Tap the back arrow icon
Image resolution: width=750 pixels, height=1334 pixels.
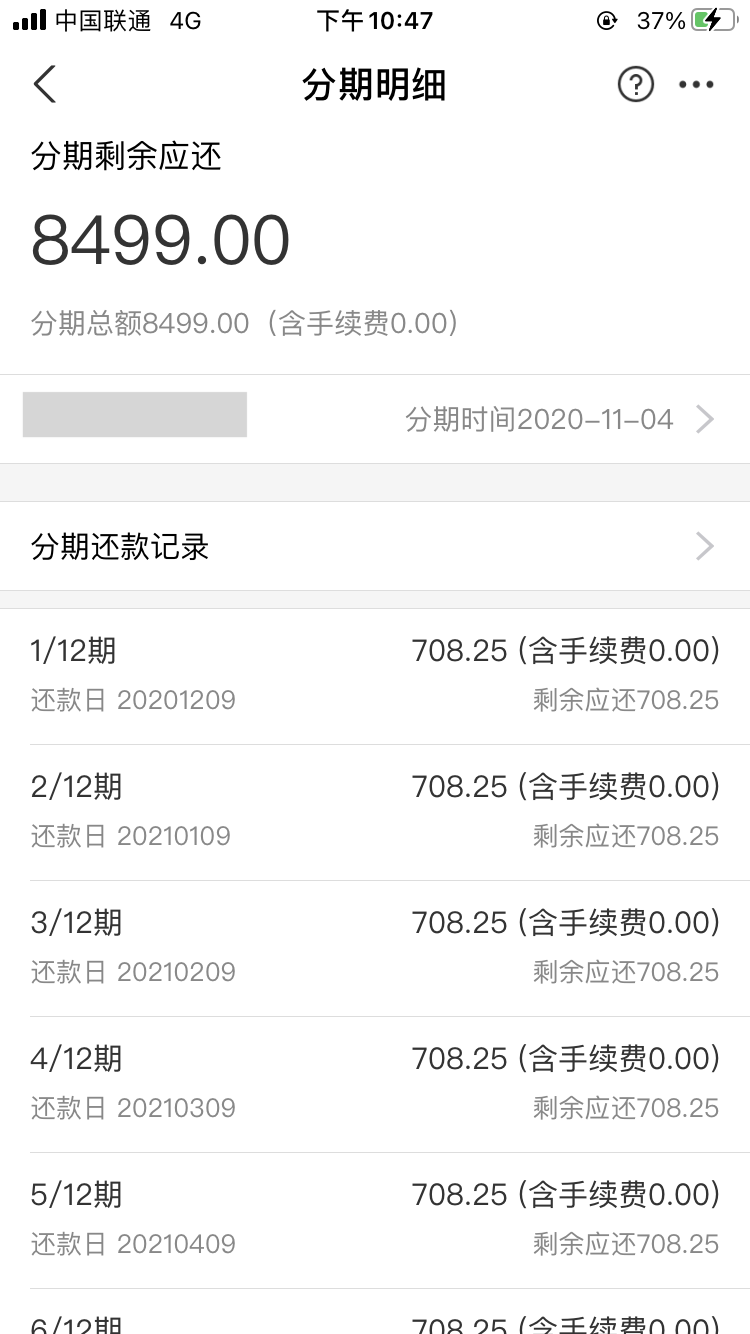[45, 85]
